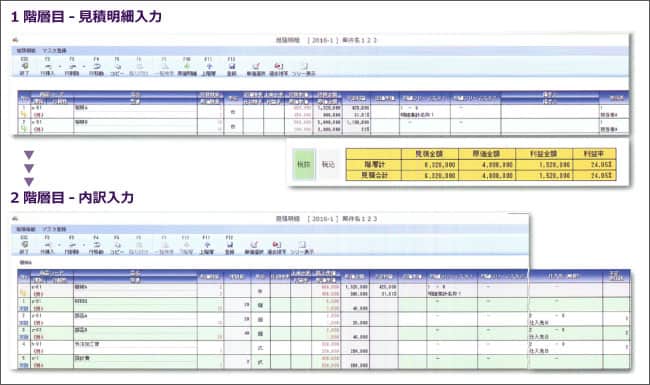Click コピー (F5) icon in 1階層目 window
650x385 pixels.
click(x=117, y=66)
